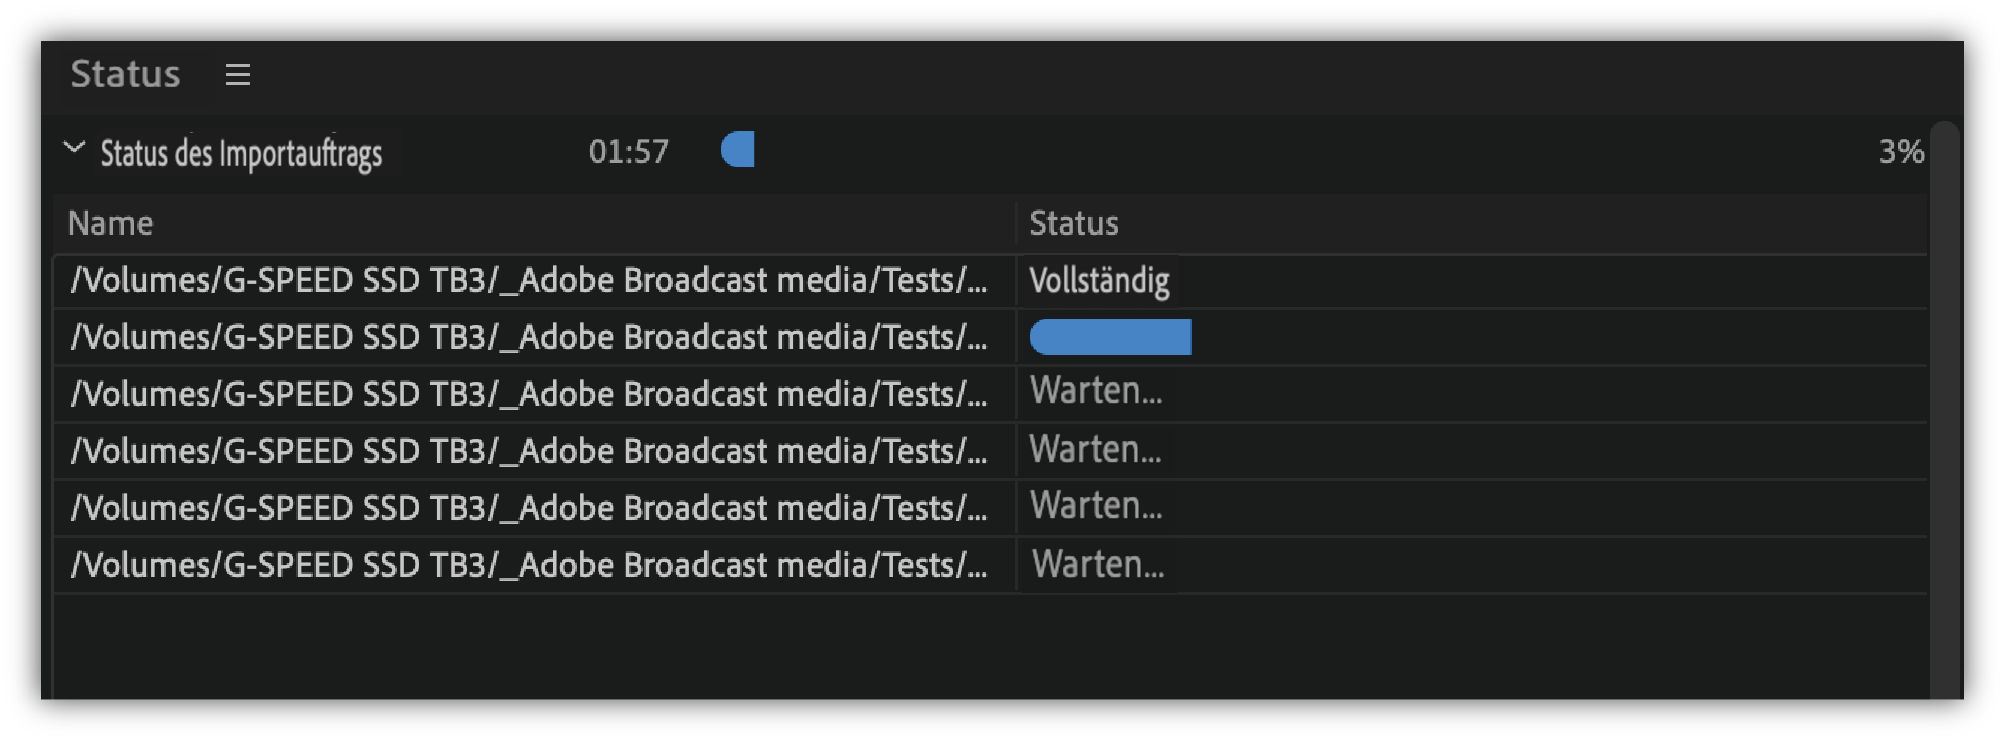Select the file path in the third row
The height and width of the screenshot is (744, 2009).
(529, 395)
